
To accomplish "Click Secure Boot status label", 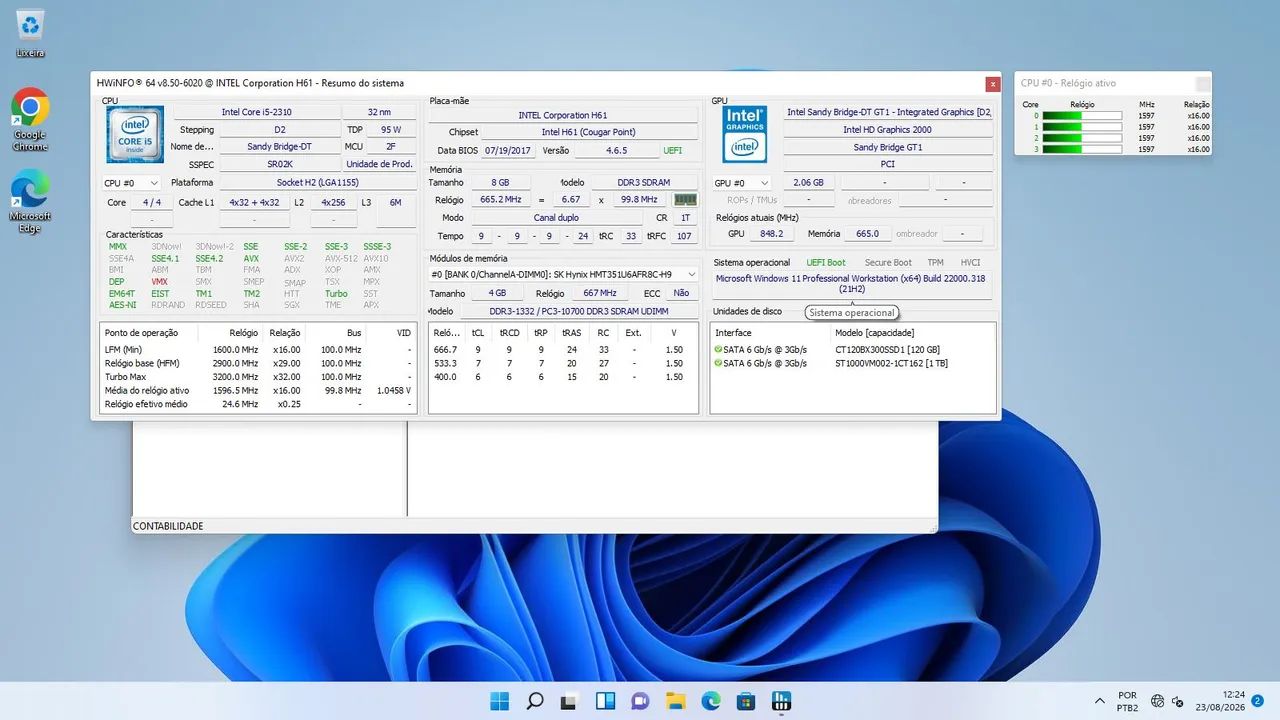I will tap(887, 262).
